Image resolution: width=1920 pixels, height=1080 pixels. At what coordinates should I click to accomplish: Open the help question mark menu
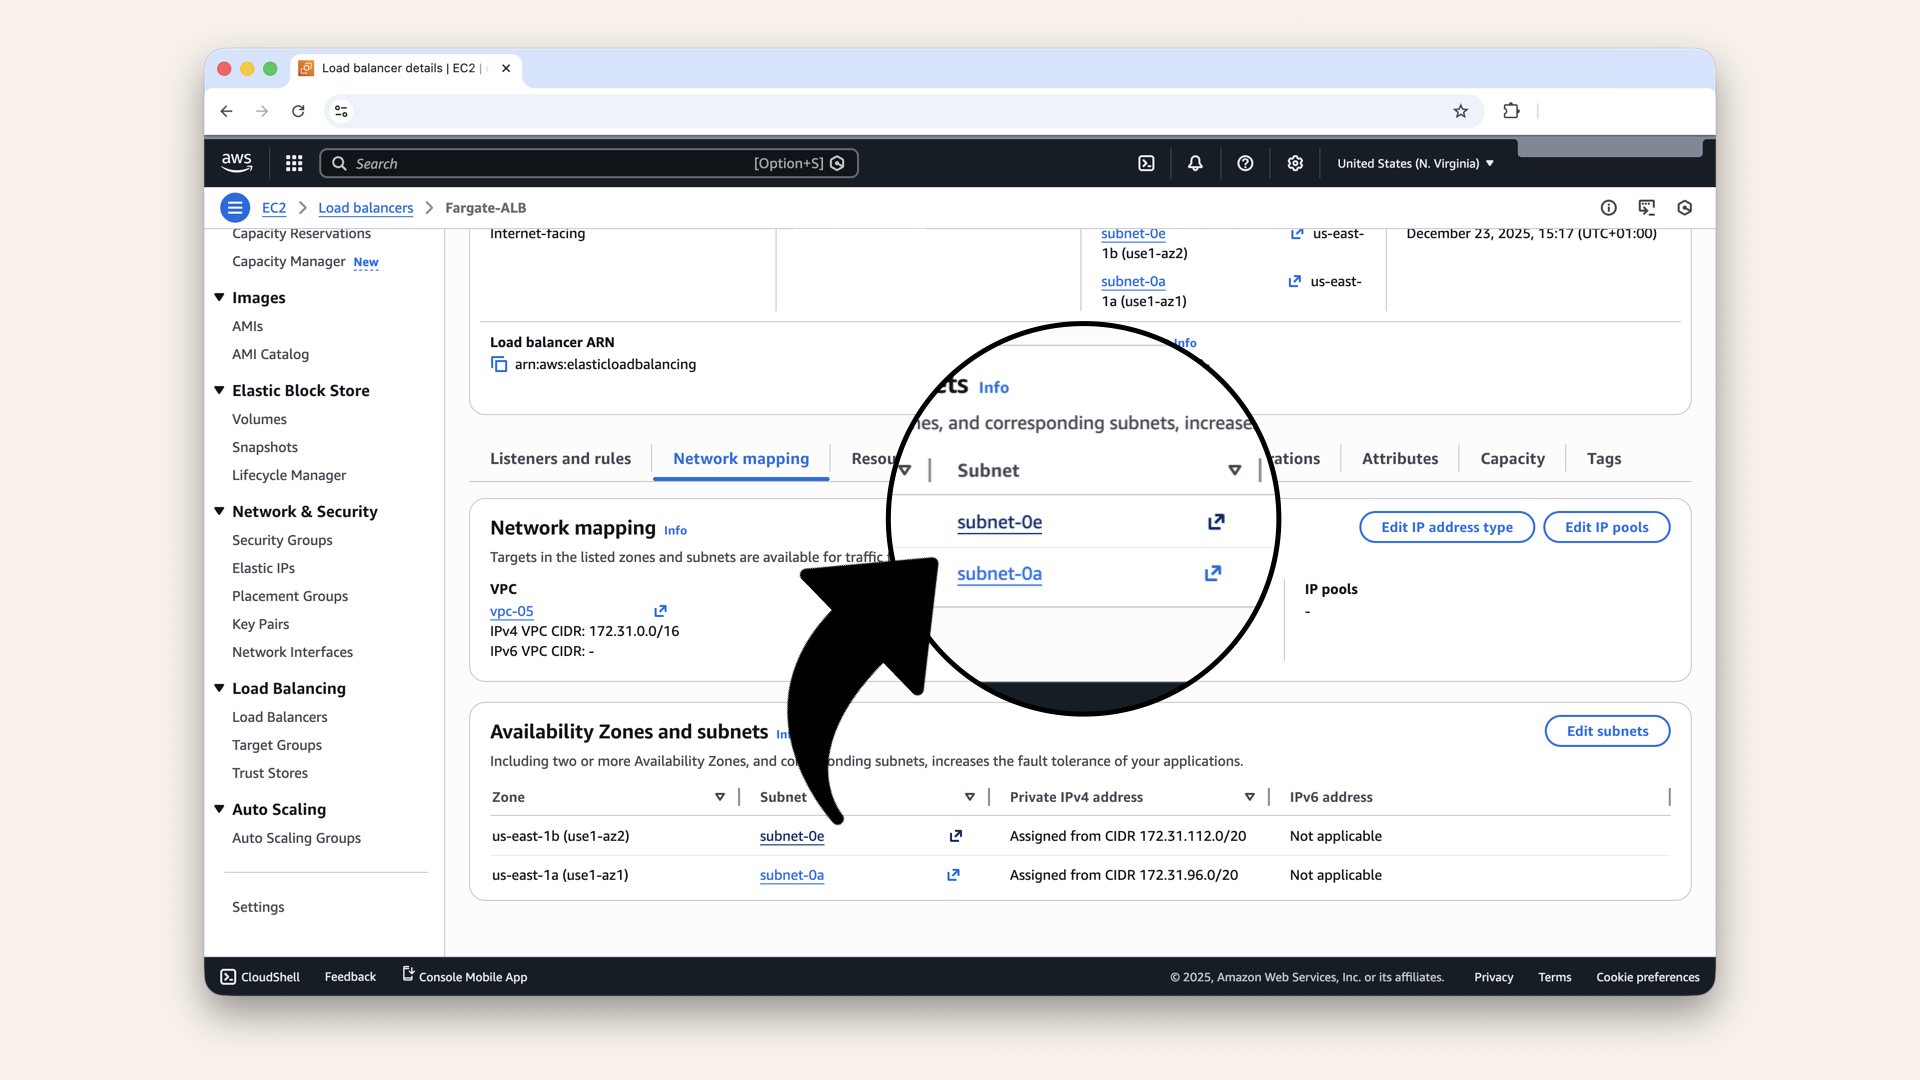pyautogui.click(x=1245, y=163)
